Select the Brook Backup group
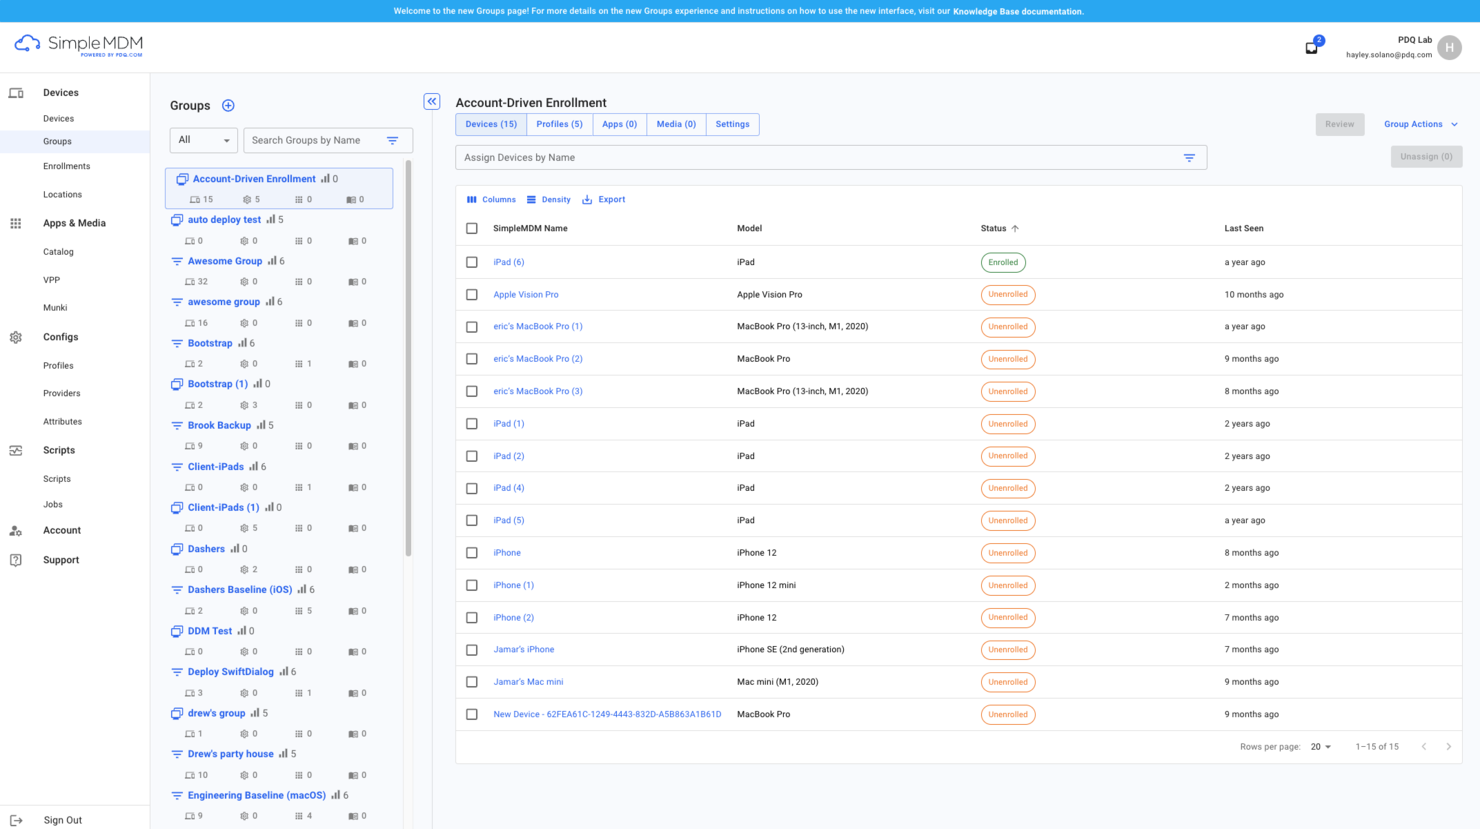The height and width of the screenshot is (829, 1480). (x=219, y=426)
